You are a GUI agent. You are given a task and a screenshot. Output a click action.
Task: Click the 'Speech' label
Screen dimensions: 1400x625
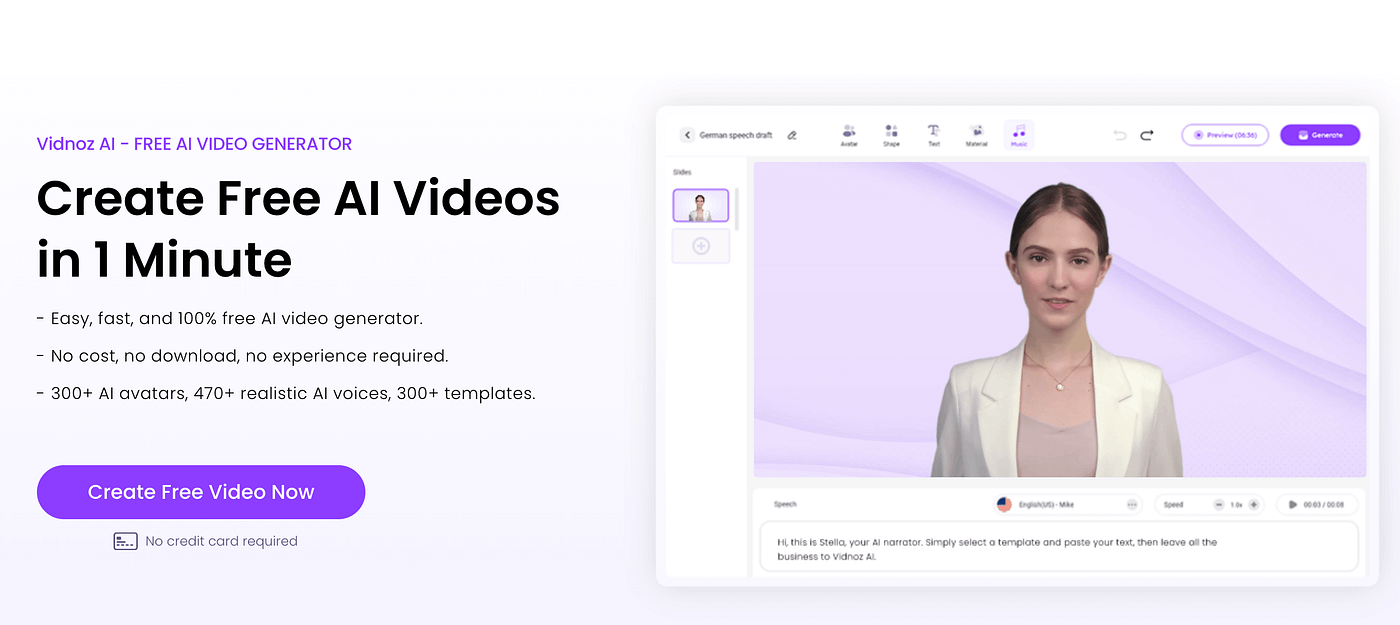coord(786,505)
